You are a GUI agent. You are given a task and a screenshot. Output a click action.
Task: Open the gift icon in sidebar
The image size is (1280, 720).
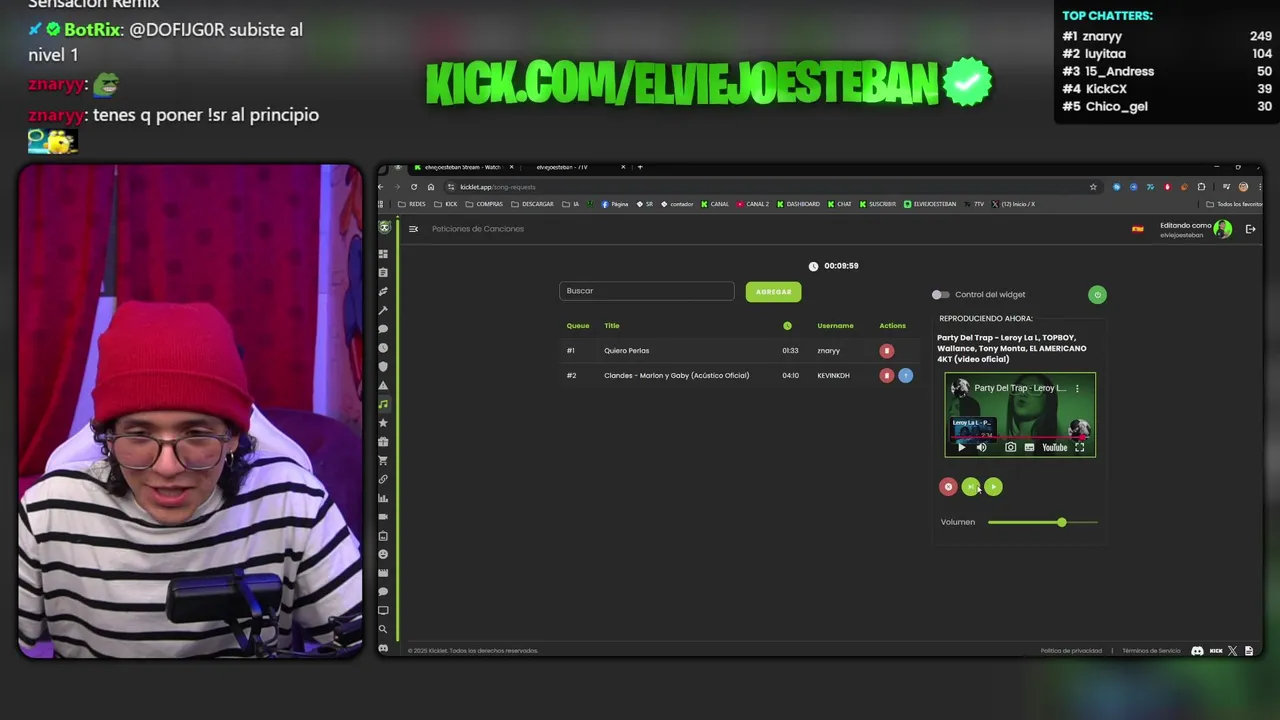pos(383,441)
